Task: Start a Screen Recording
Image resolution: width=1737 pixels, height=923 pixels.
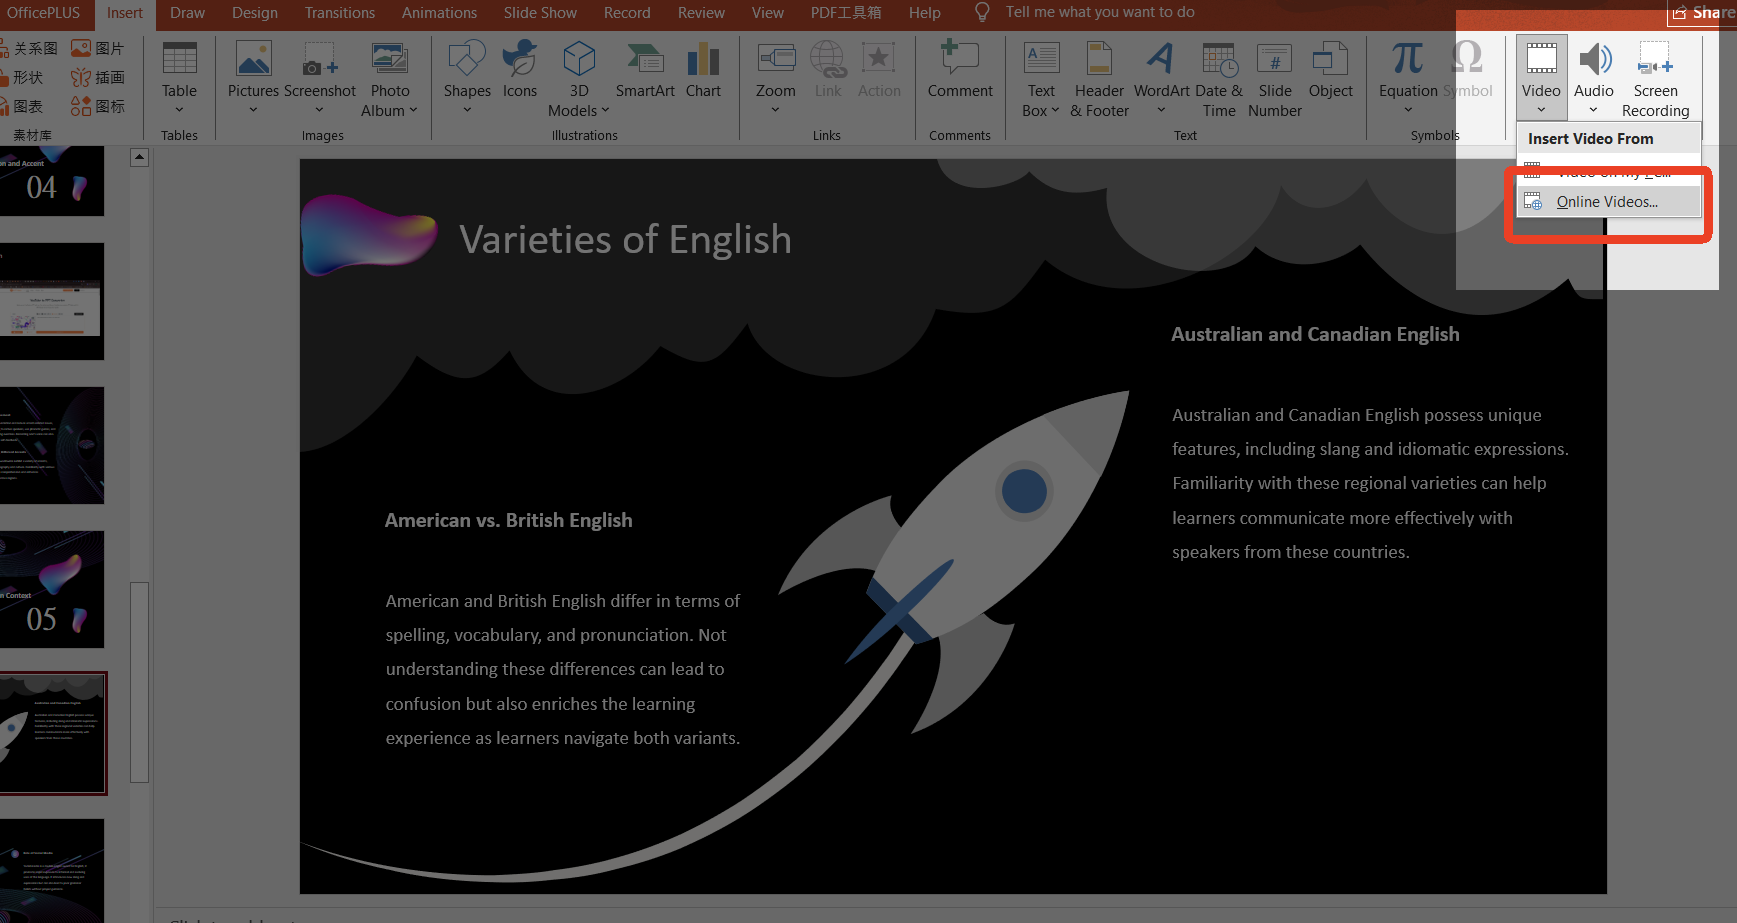Action: click(1655, 75)
